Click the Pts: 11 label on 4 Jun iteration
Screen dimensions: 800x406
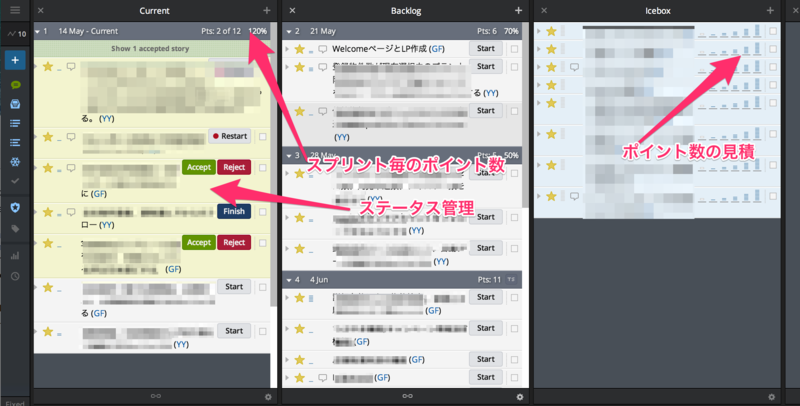coord(489,280)
